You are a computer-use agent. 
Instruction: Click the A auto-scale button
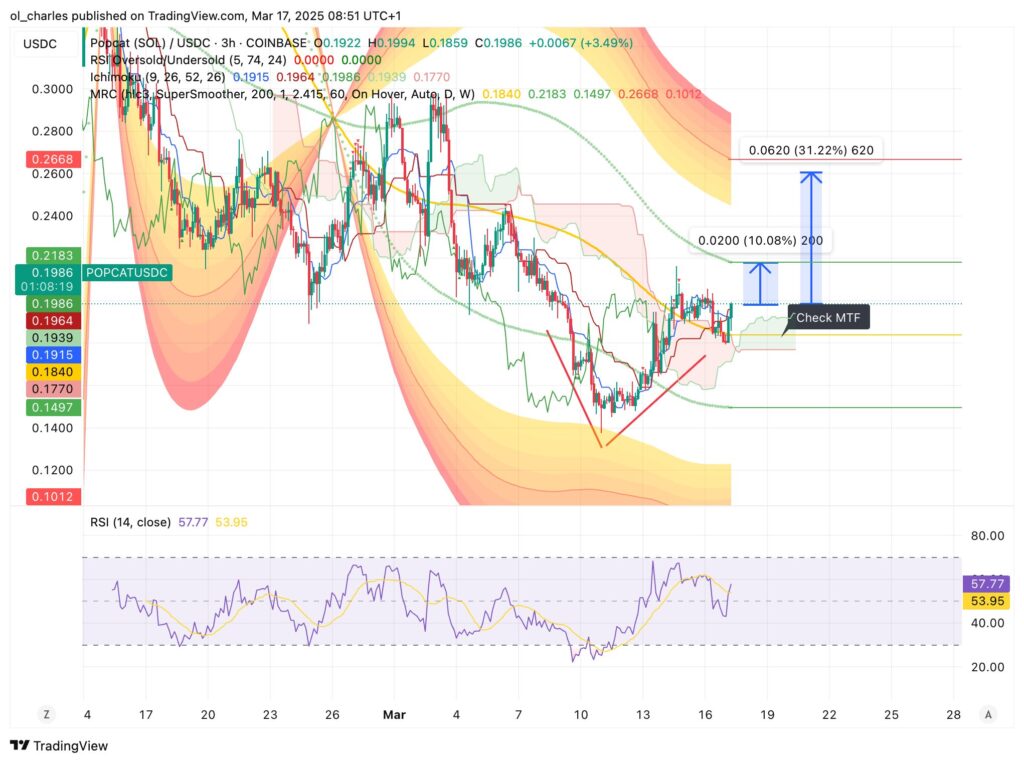(988, 714)
